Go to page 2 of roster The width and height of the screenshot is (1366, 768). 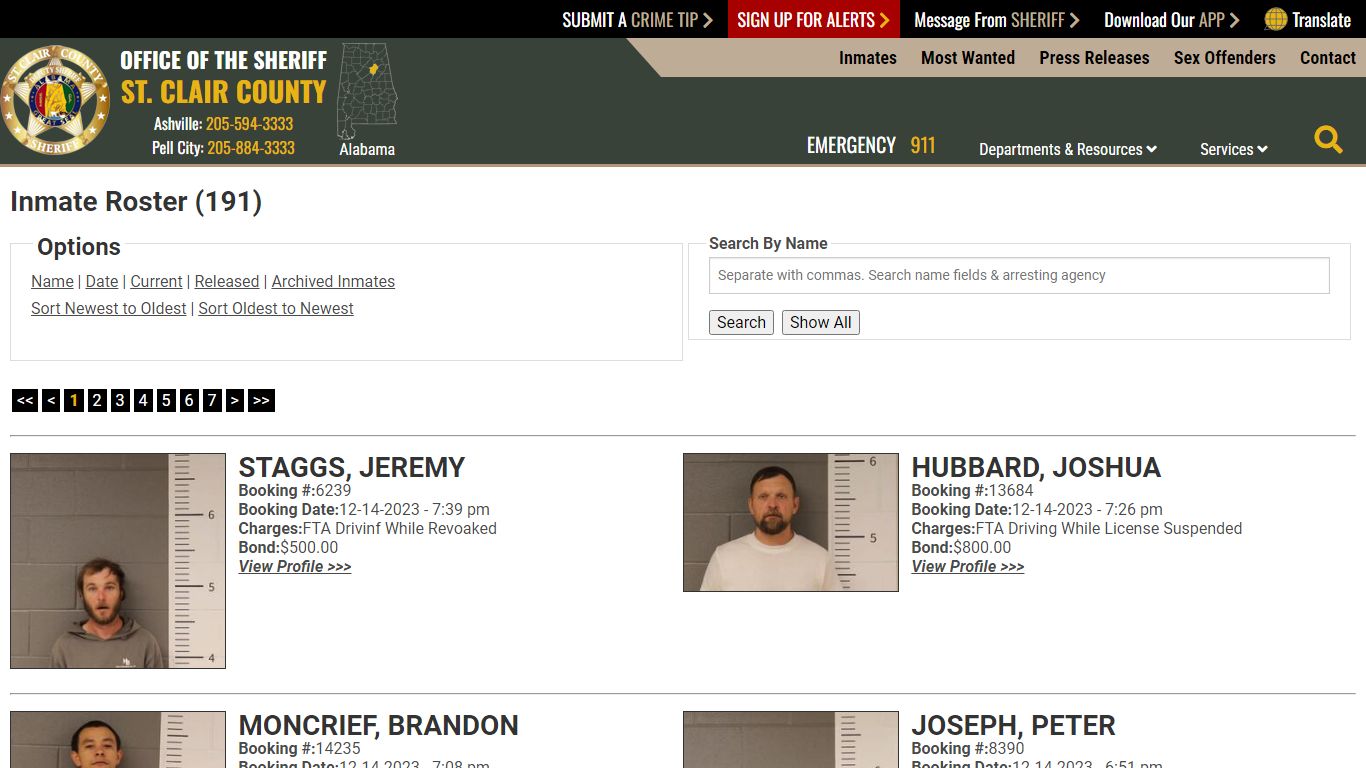click(97, 400)
